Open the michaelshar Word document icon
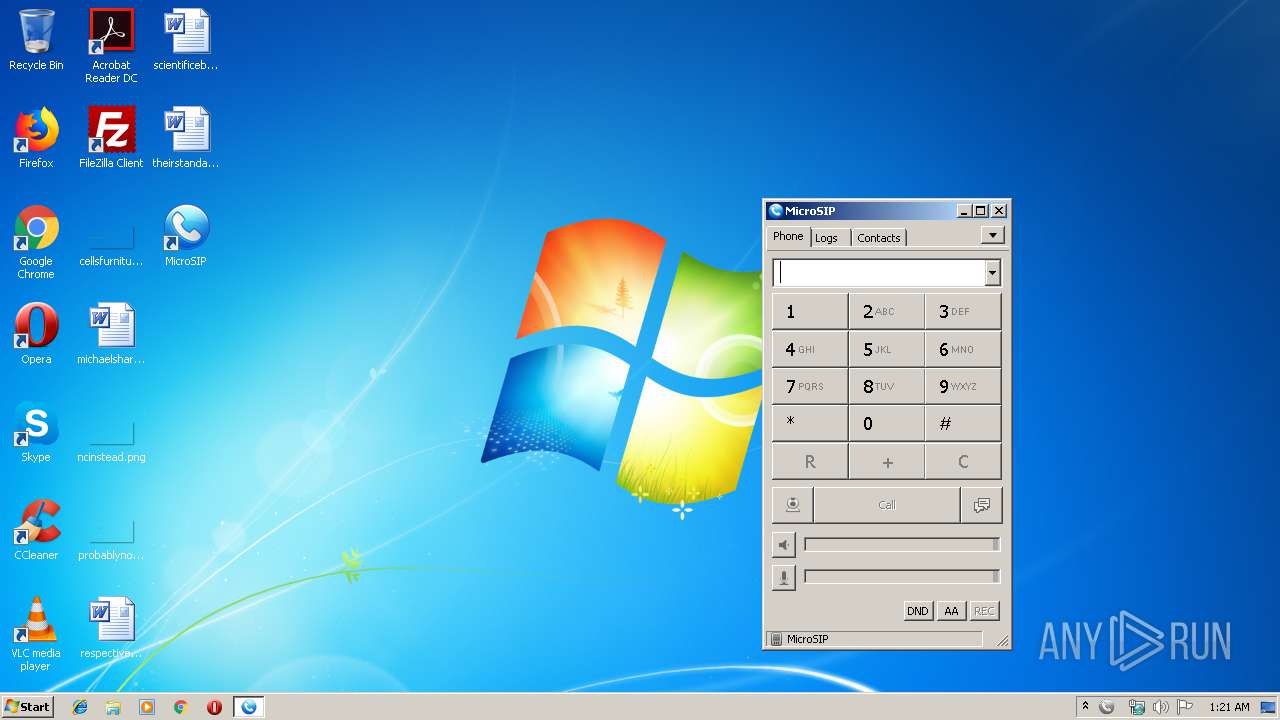 [111, 334]
